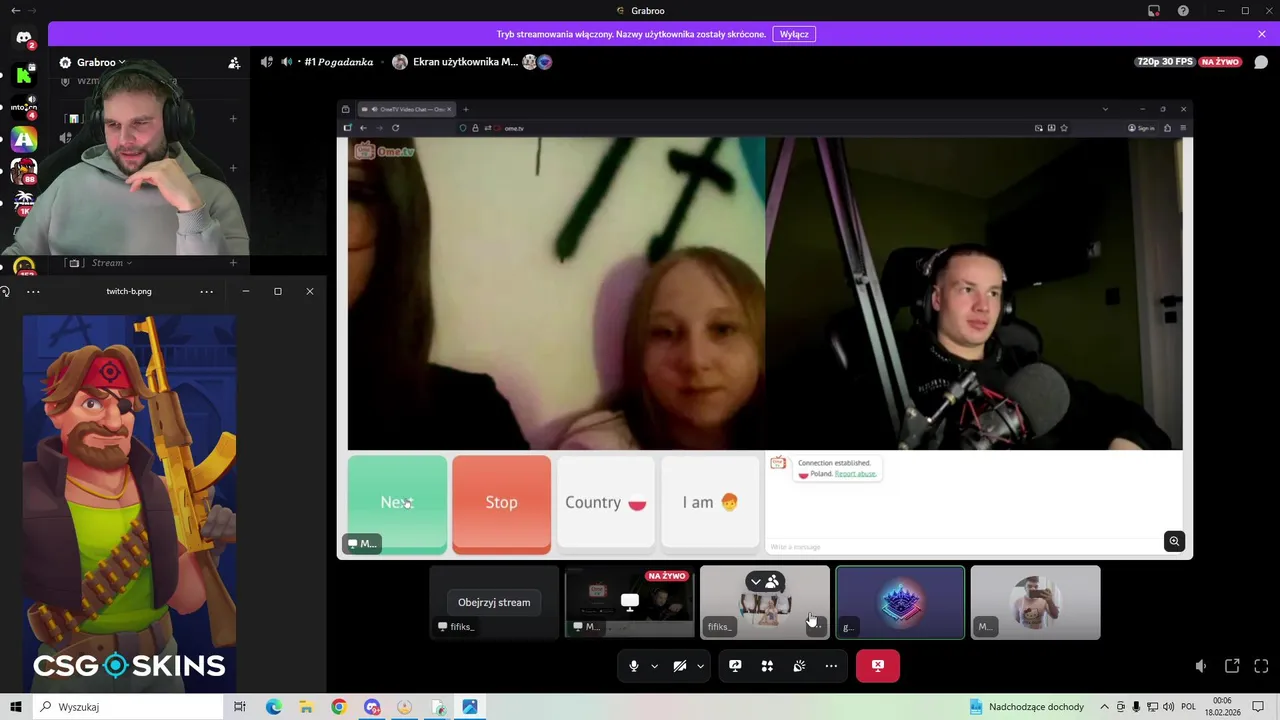Open the Nadchodzące dochody taskbar widget
The height and width of the screenshot is (720, 1280).
tap(1027, 707)
